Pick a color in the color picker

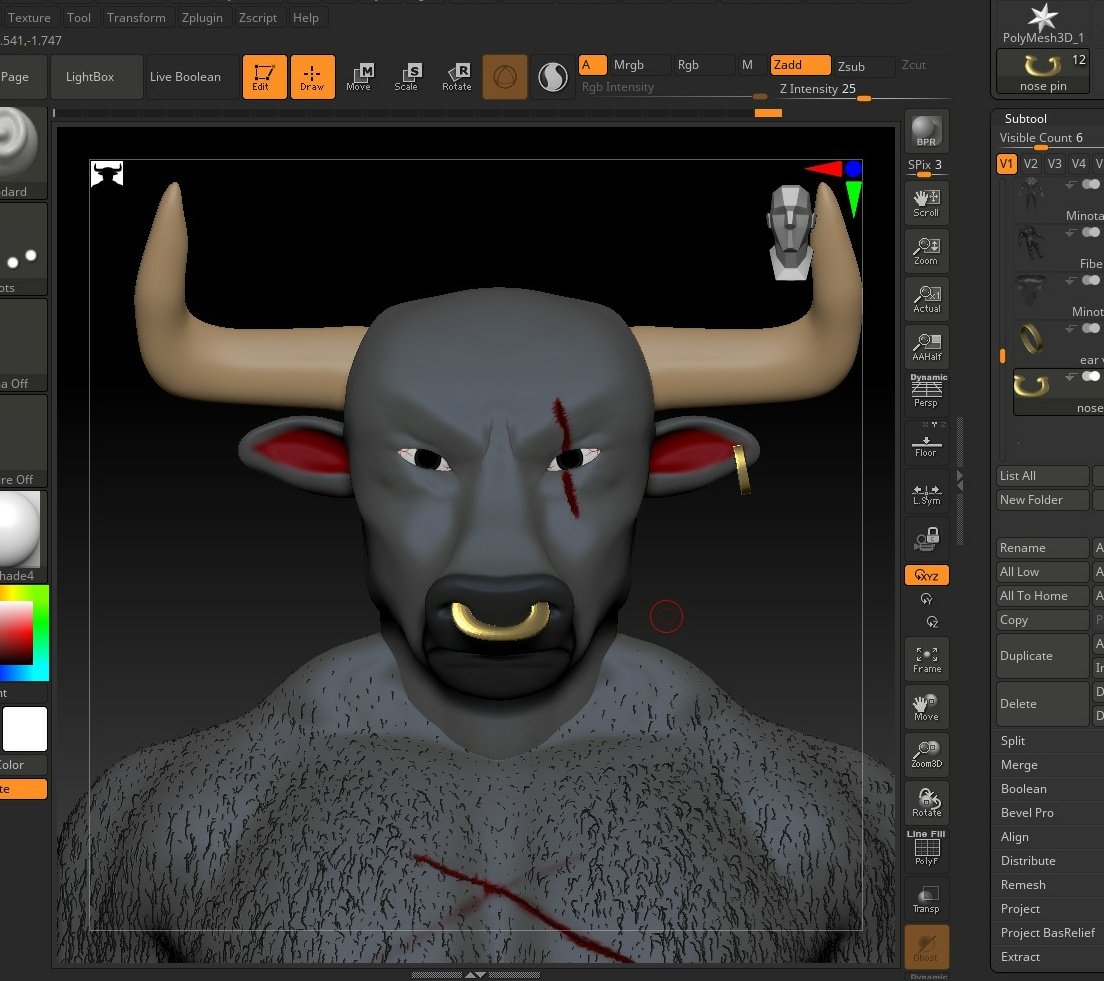[24, 632]
